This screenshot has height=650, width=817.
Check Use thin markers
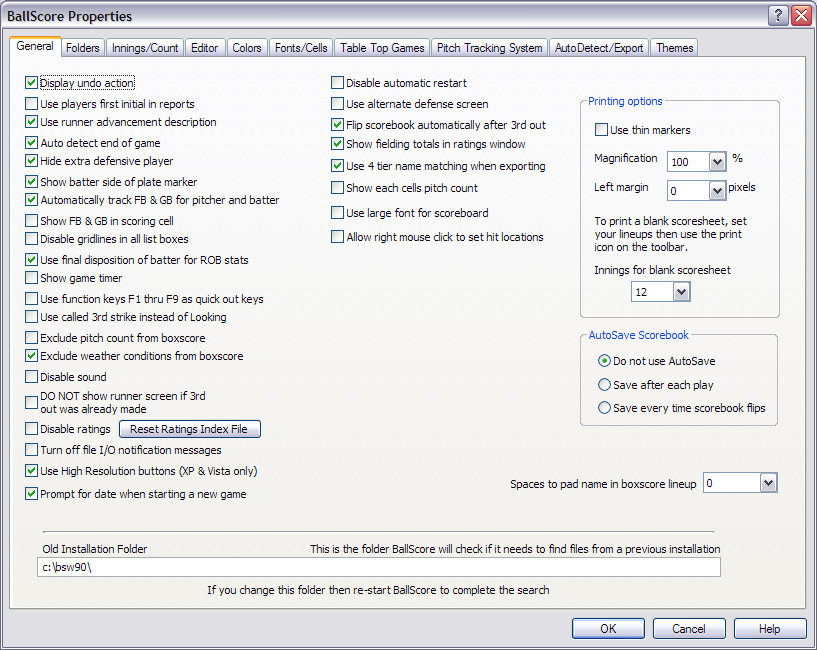coord(601,130)
